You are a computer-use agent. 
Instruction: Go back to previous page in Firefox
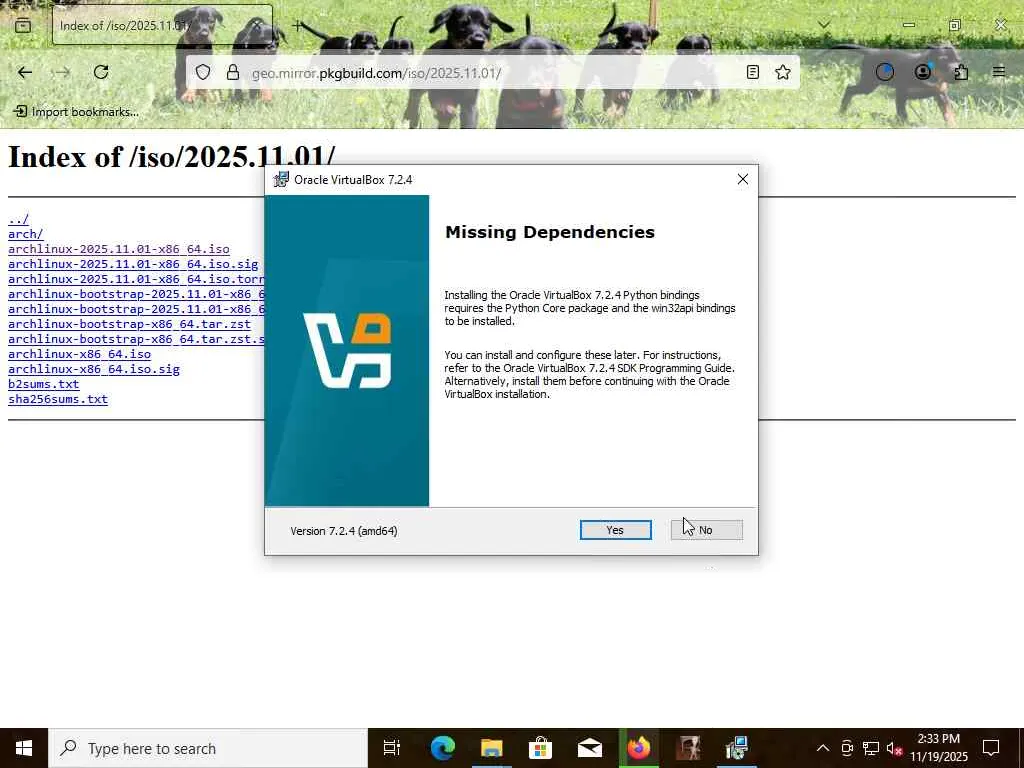tap(25, 72)
